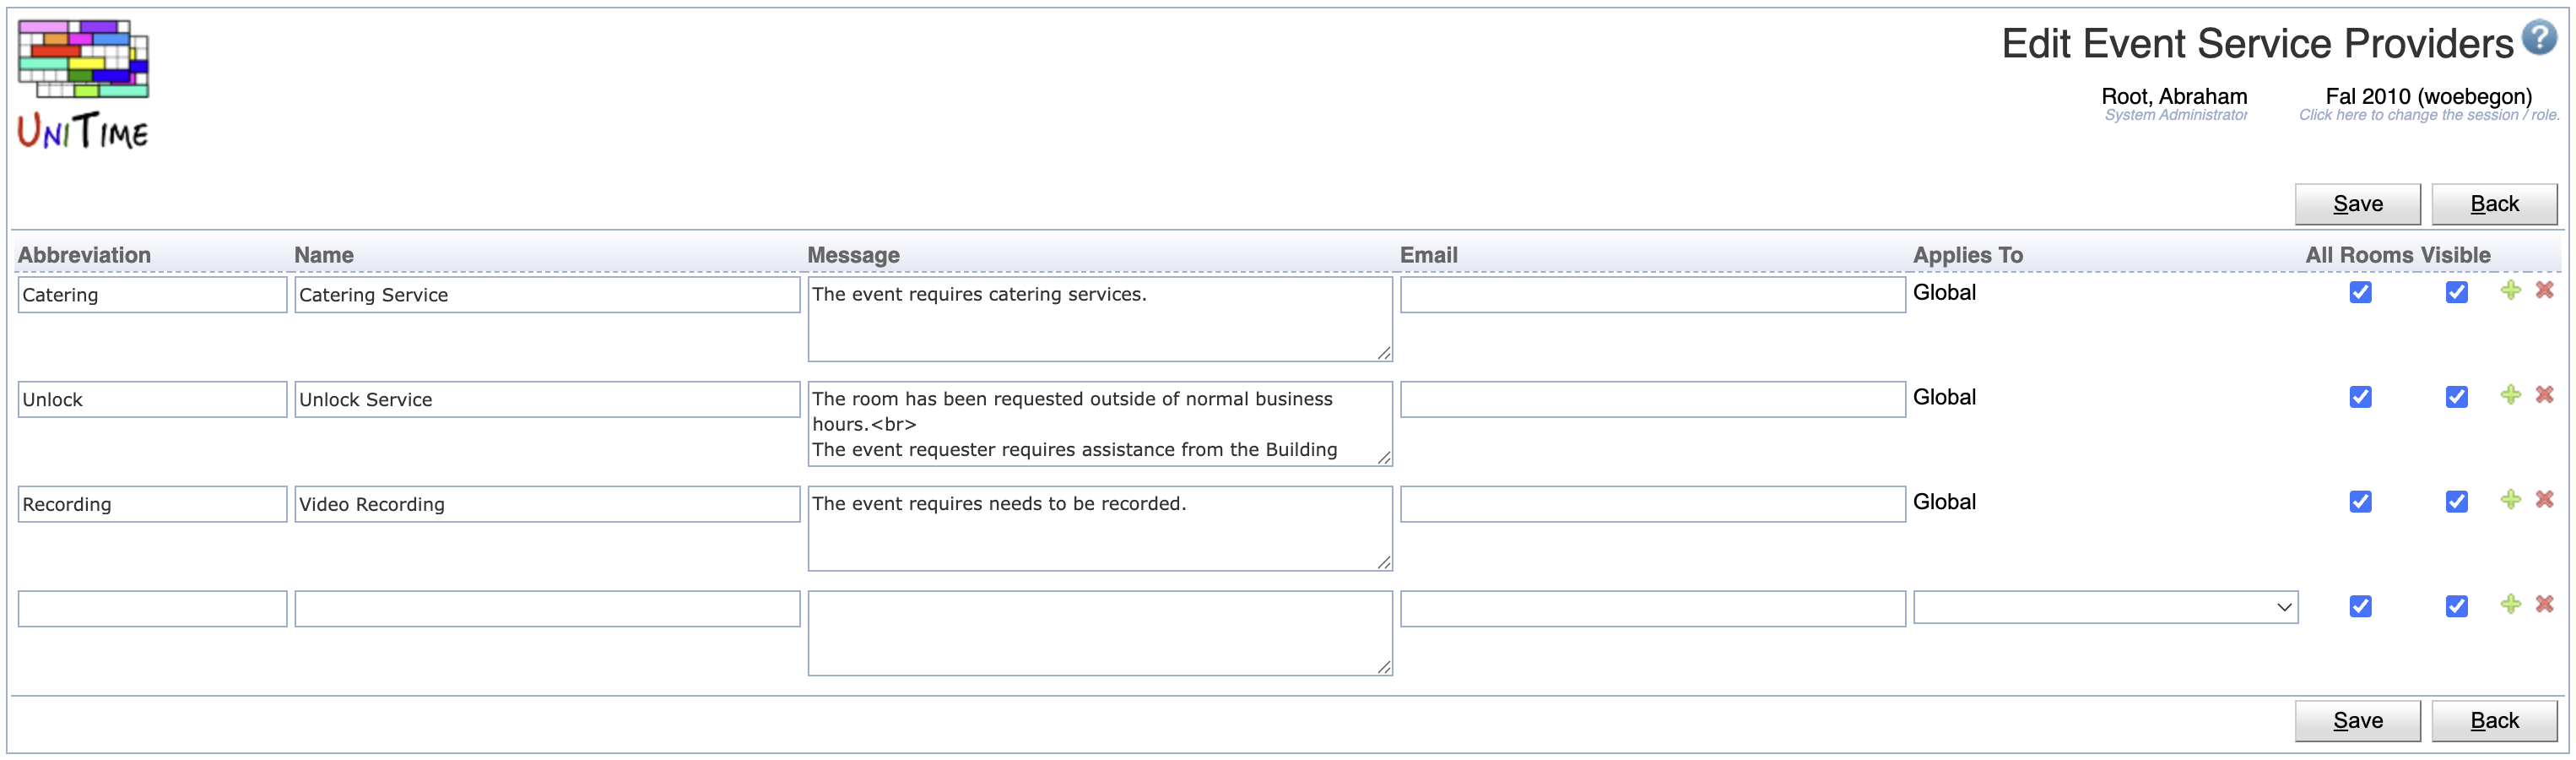Screen dimensions: 2576x760
Task: Toggle All Rooms checkbox for Catering
Action: tap(2360, 292)
